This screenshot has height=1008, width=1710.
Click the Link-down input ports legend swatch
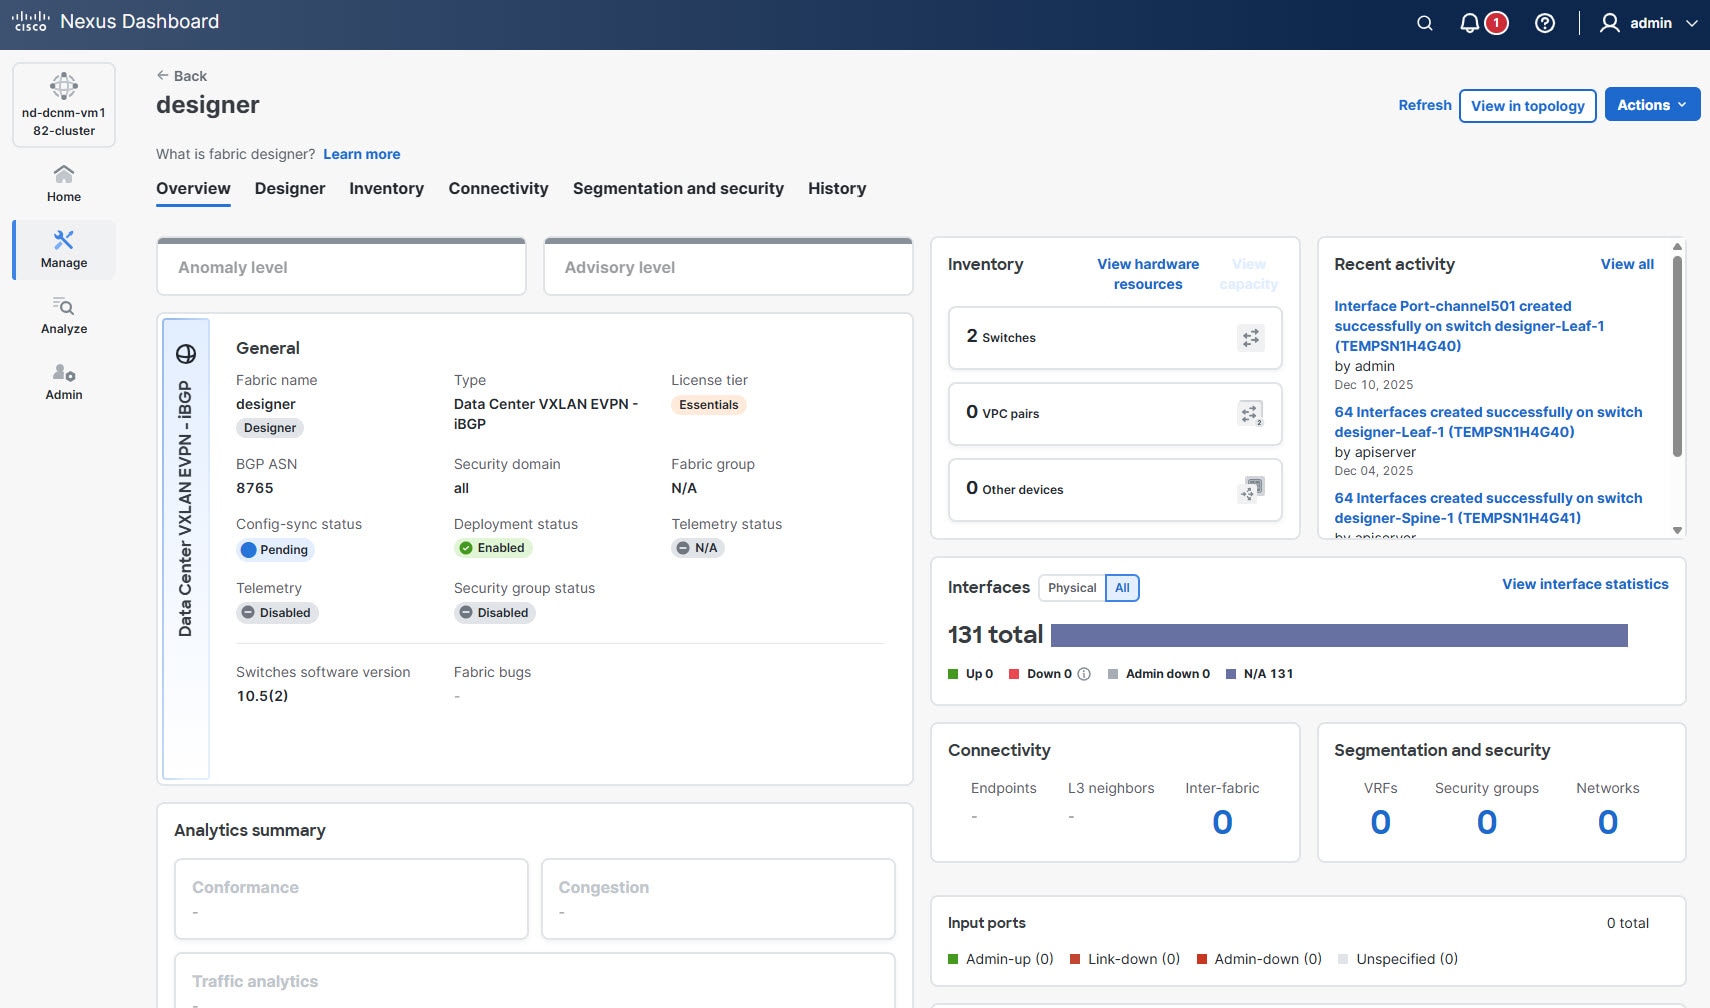1075,959
